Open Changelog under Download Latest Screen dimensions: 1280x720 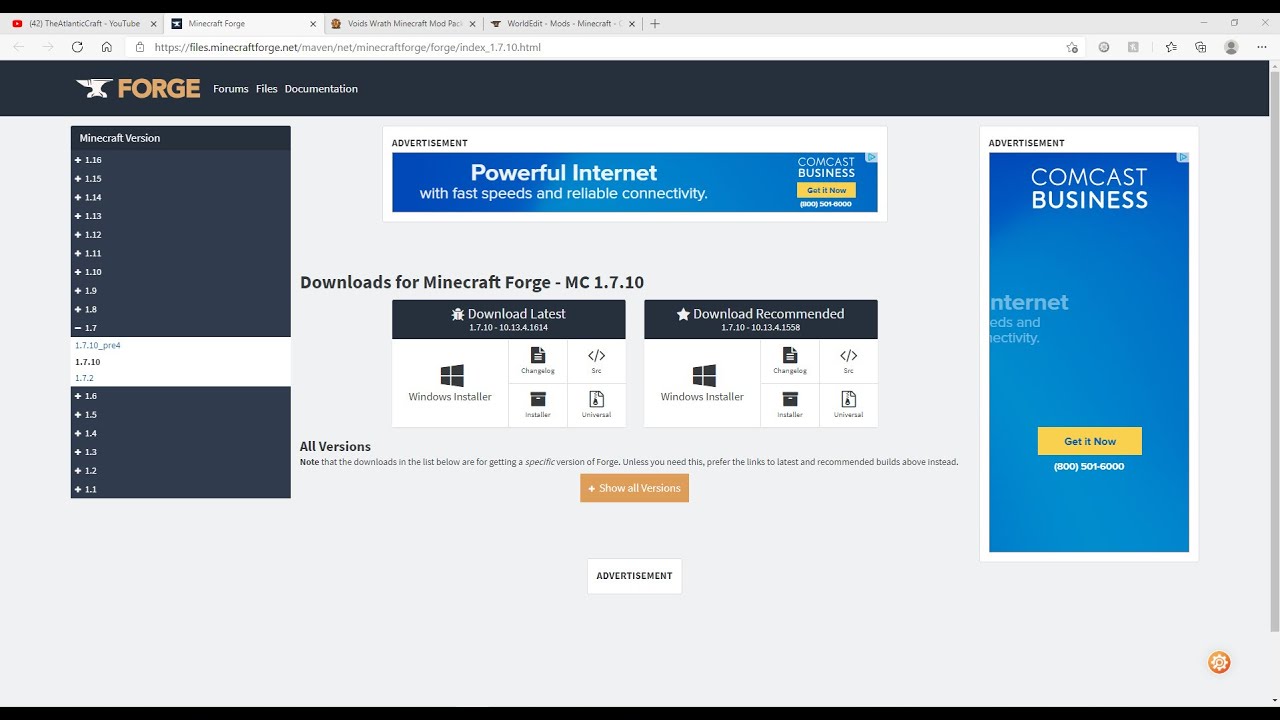coord(538,361)
